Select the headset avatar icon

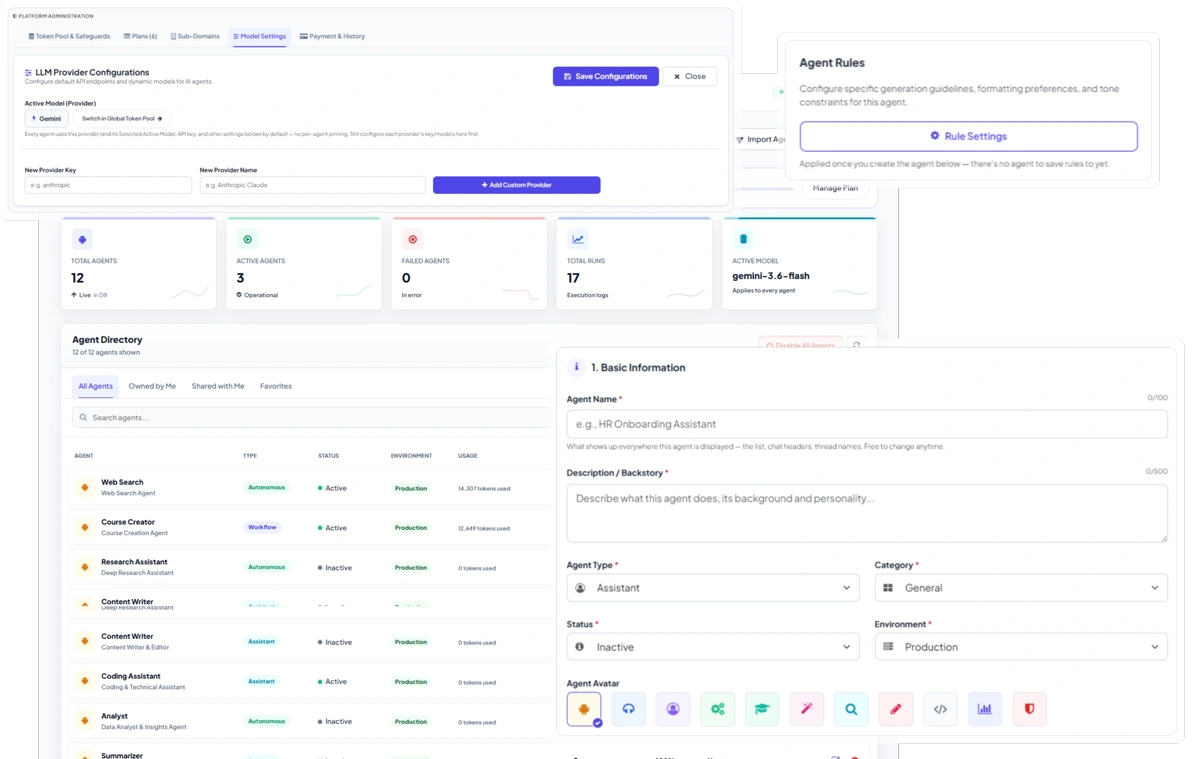click(x=628, y=709)
